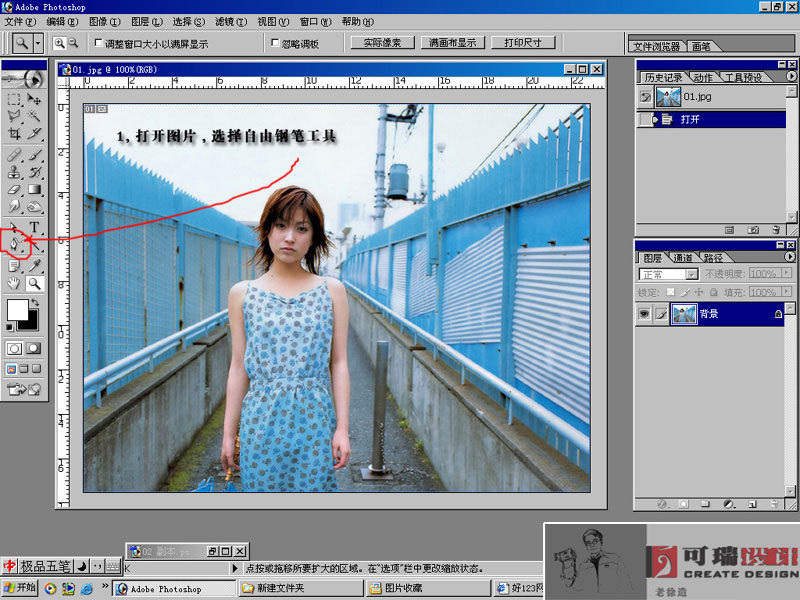The width and height of the screenshot is (800, 600).
Task: Open the 滤镜 menu
Action: (230, 21)
